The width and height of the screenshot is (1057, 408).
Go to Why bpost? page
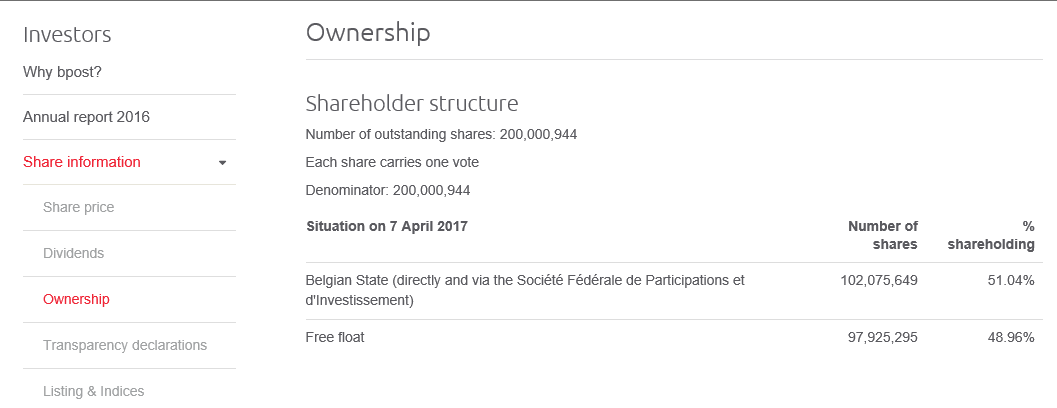point(62,72)
